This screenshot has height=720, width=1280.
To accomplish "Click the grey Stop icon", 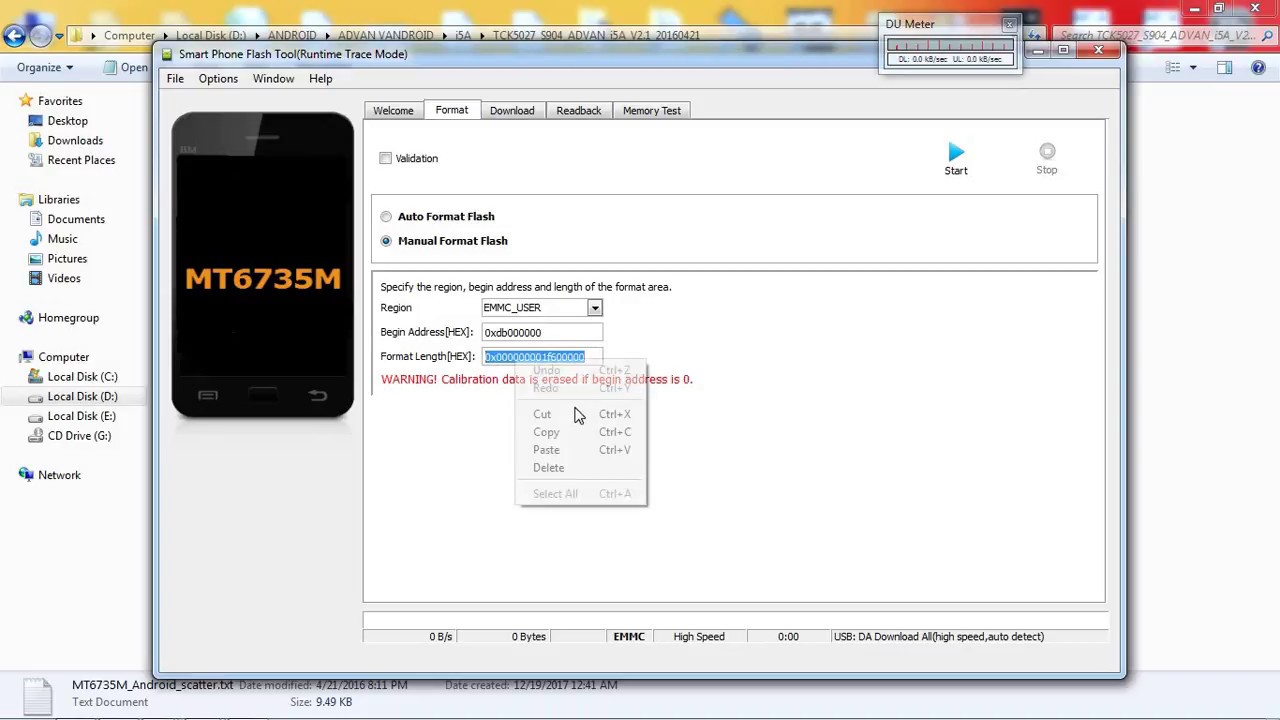I will [1047, 151].
